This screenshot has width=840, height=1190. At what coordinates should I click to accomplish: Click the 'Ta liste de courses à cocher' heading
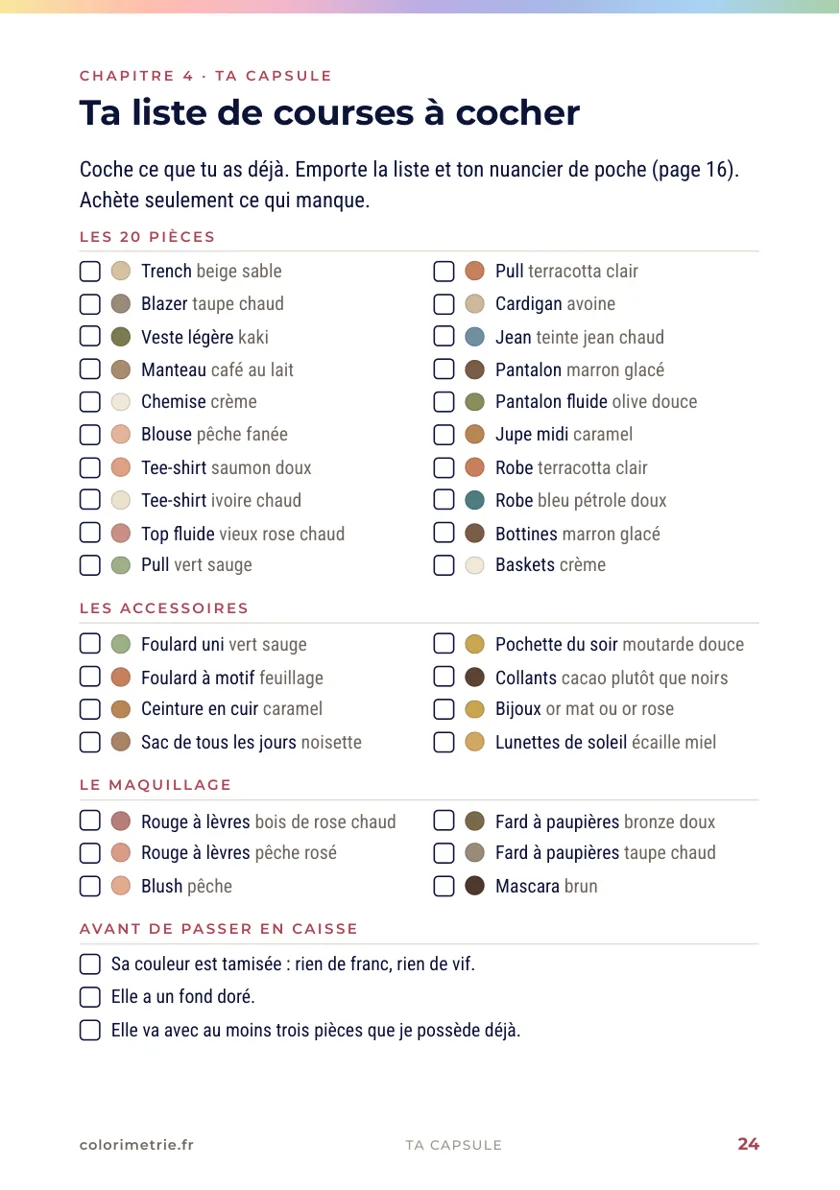tap(329, 113)
